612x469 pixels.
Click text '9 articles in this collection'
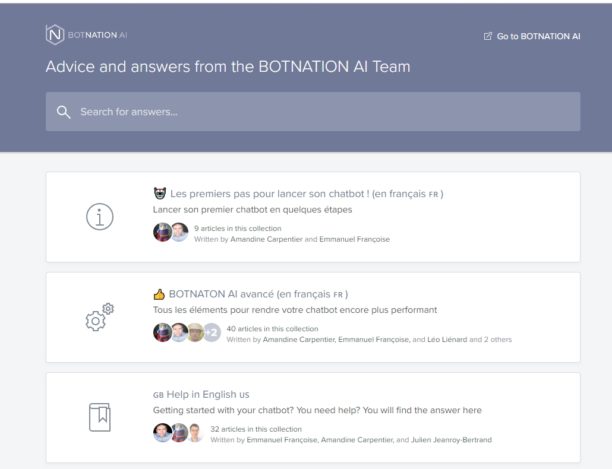coord(238,228)
